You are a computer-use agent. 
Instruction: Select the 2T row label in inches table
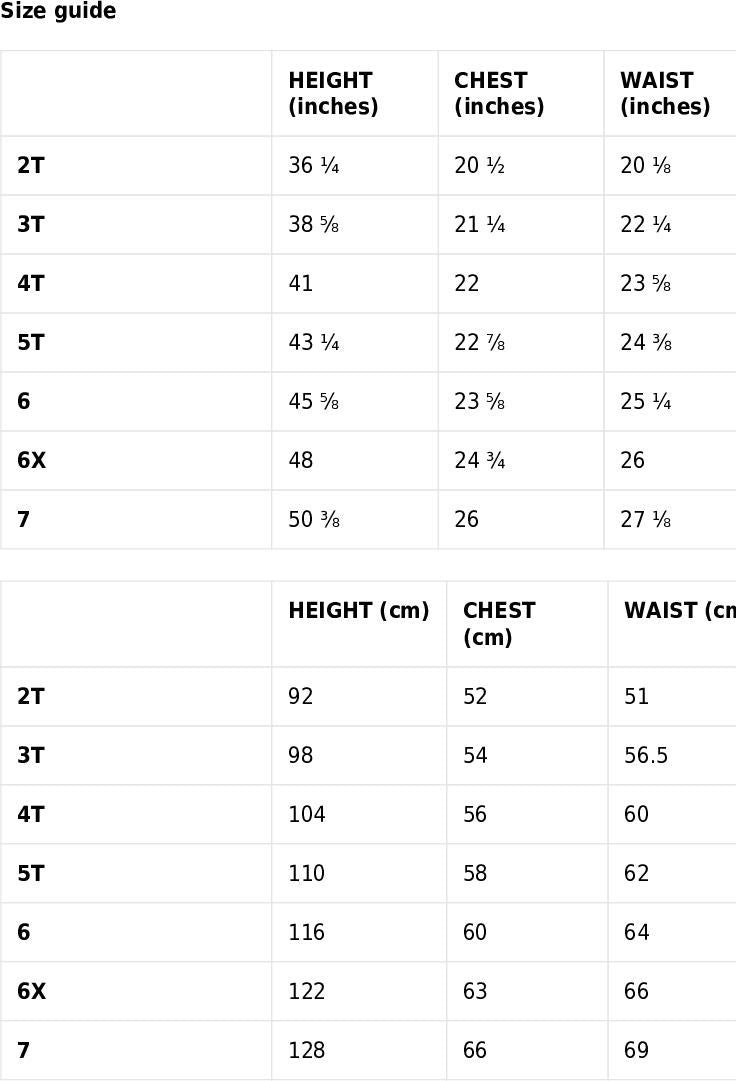pos(31,165)
